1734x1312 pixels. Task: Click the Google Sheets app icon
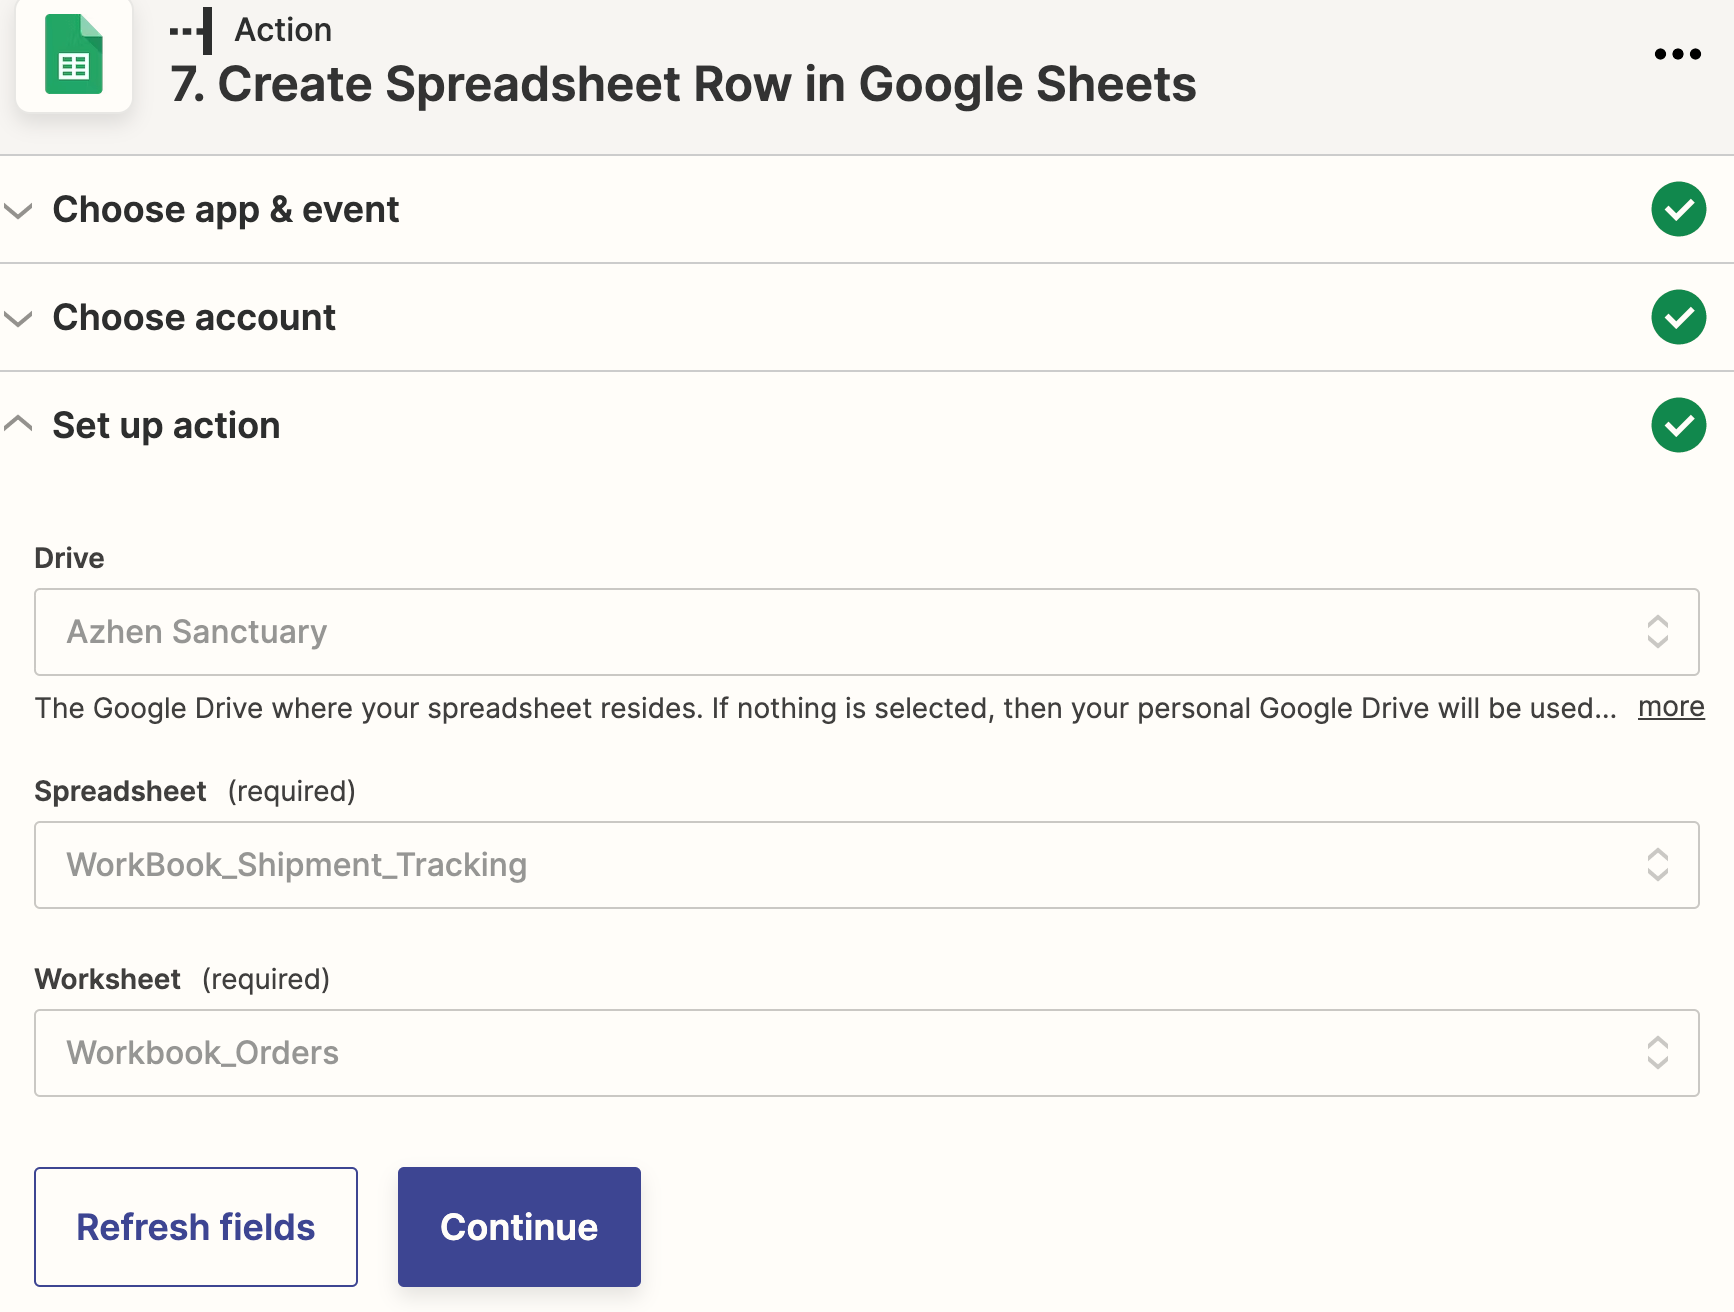point(74,55)
